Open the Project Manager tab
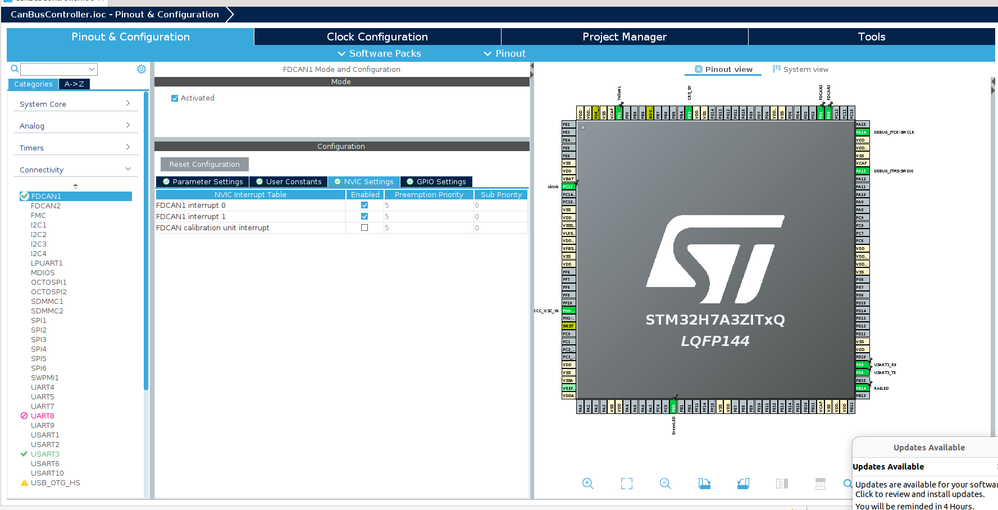This screenshot has width=998, height=510. [624, 37]
